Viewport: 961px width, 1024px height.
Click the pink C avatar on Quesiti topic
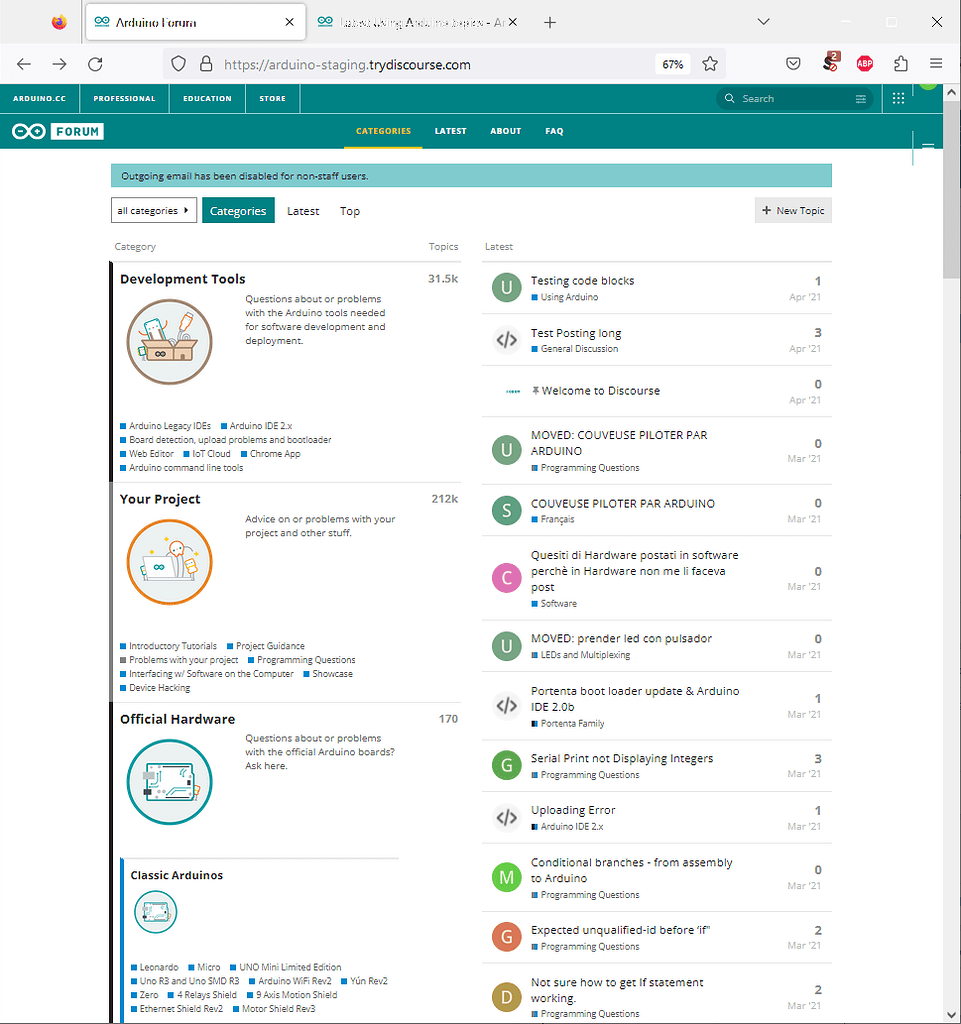pyautogui.click(x=507, y=578)
